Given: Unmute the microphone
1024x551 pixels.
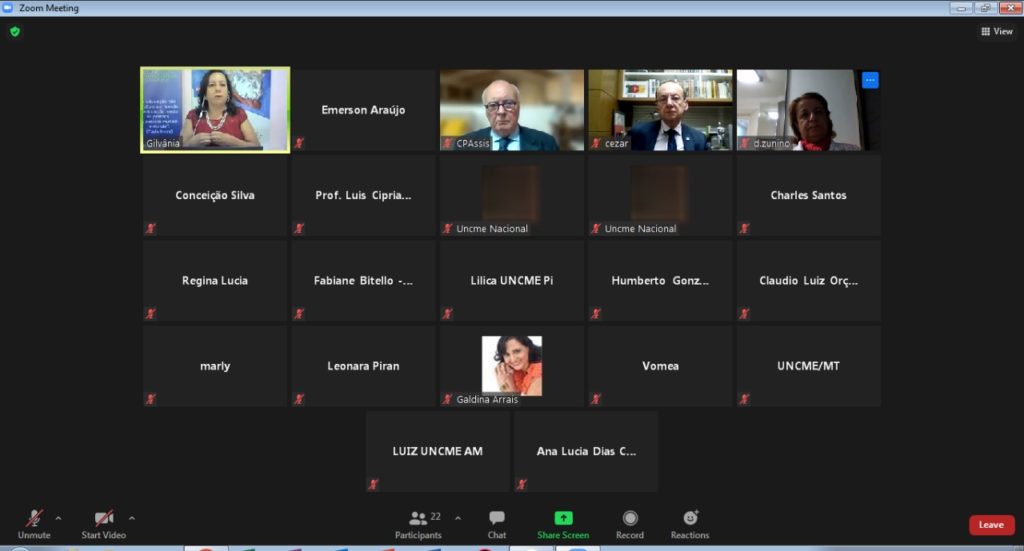Looking at the screenshot, I should coord(34,524).
